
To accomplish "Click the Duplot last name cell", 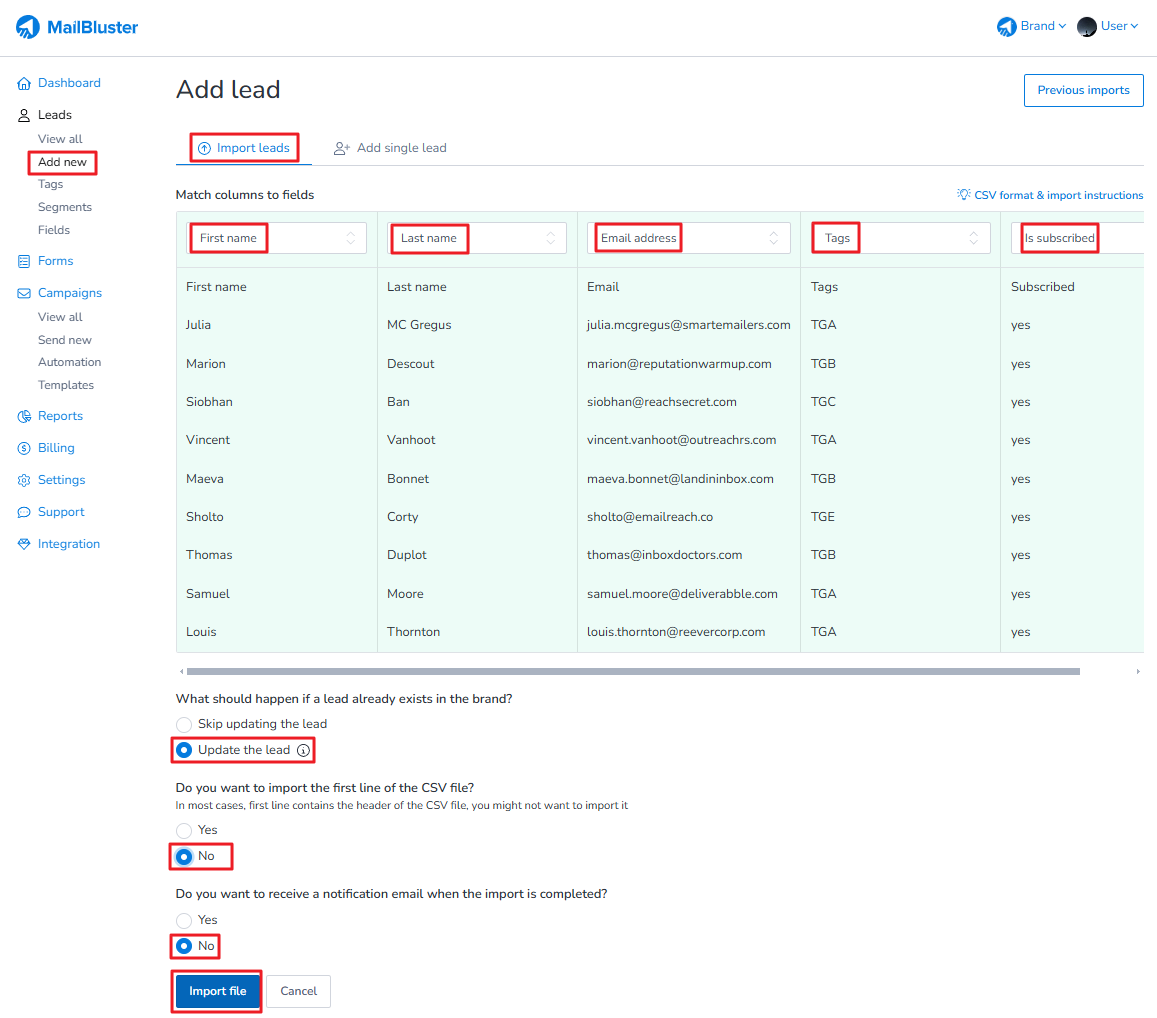I will 407,555.
